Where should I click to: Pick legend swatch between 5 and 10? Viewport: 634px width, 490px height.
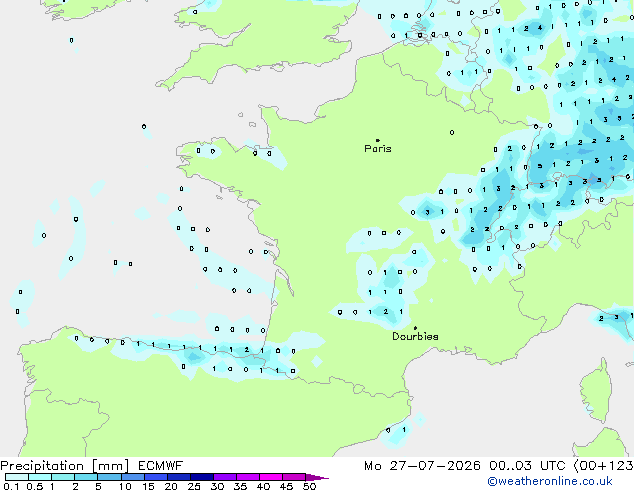pyautogui.click(x=109, y=477)
